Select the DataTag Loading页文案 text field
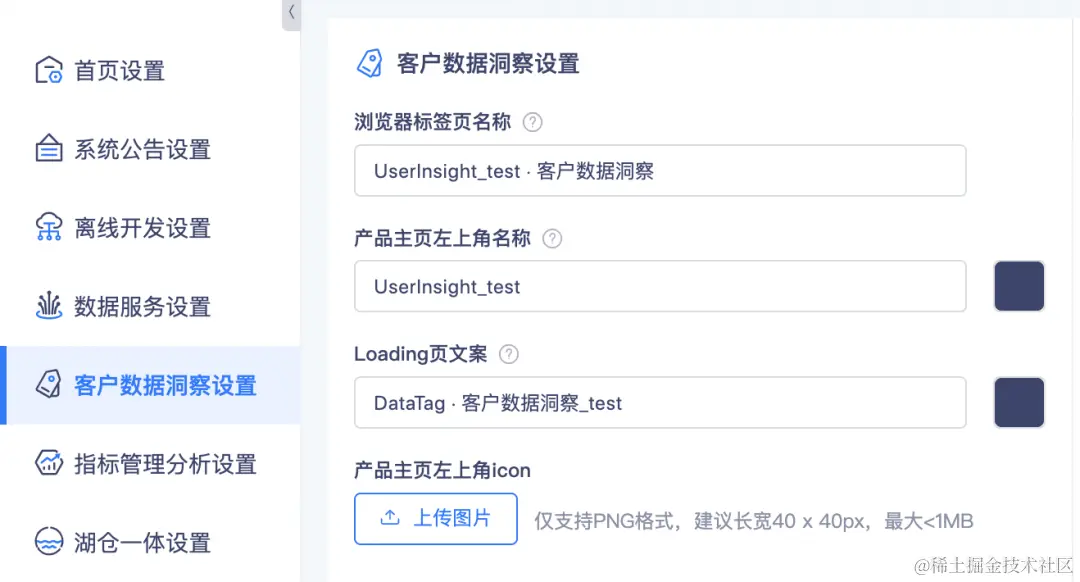The width and height of the screenshot is (1080, 582). click(x=660, y=402)
